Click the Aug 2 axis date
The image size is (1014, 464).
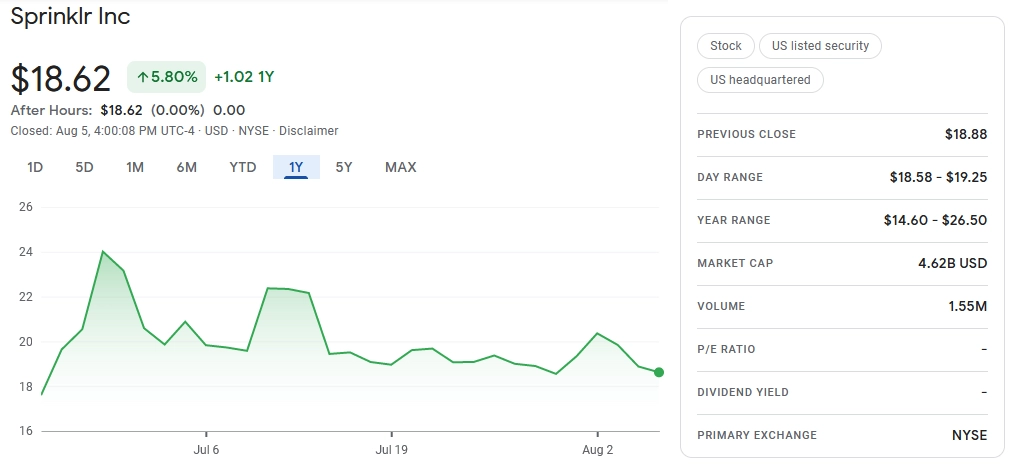tap(597, 450)
